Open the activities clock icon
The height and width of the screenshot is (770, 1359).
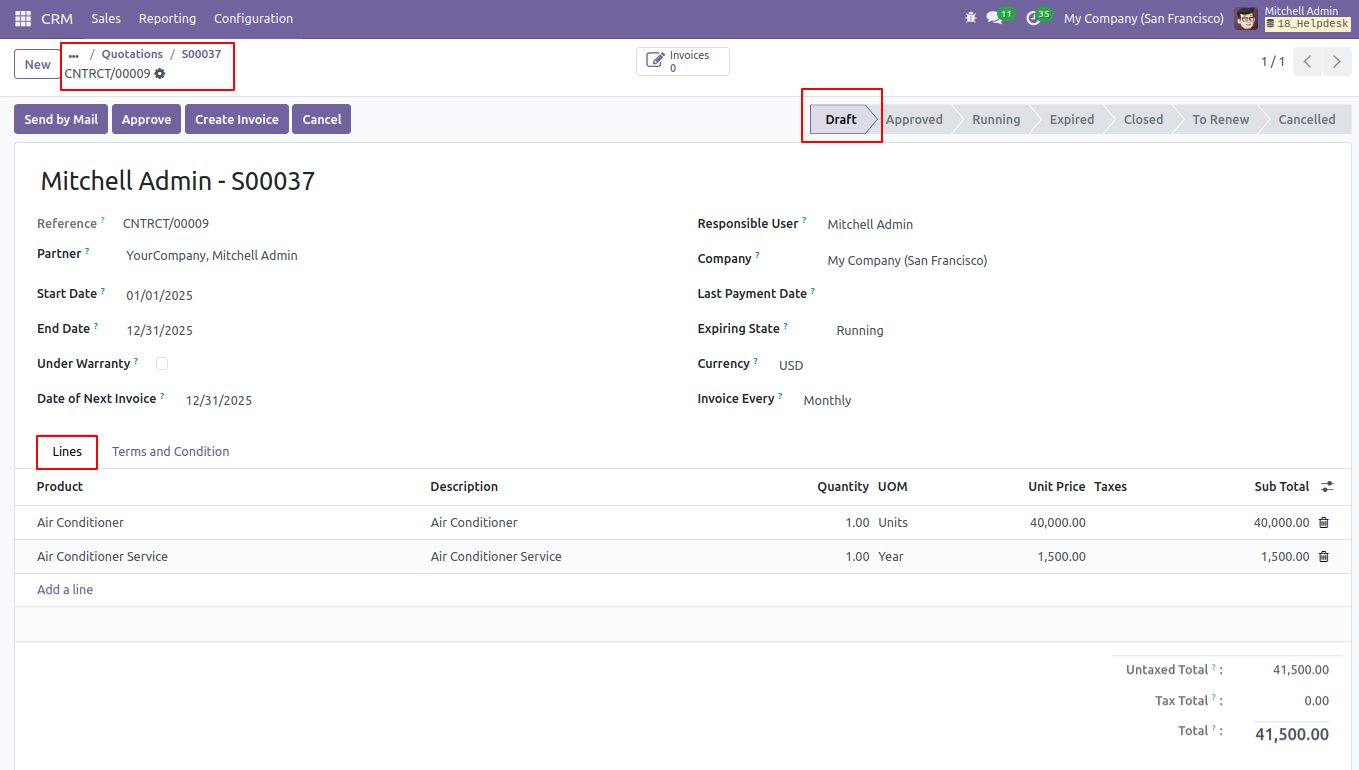tap(1034, 18)
